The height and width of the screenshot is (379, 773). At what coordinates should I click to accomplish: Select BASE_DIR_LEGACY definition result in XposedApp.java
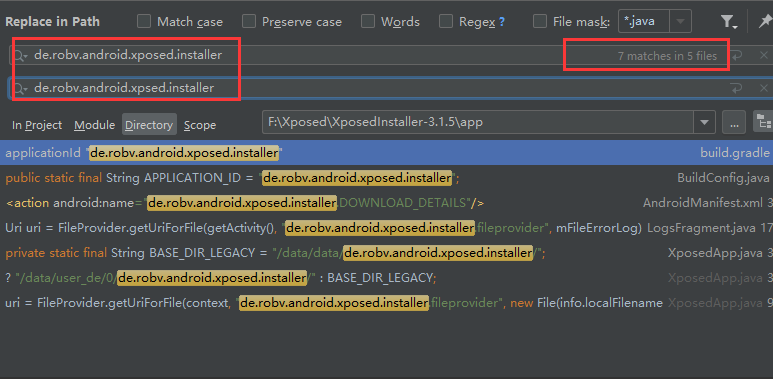[x=386, y=253]
